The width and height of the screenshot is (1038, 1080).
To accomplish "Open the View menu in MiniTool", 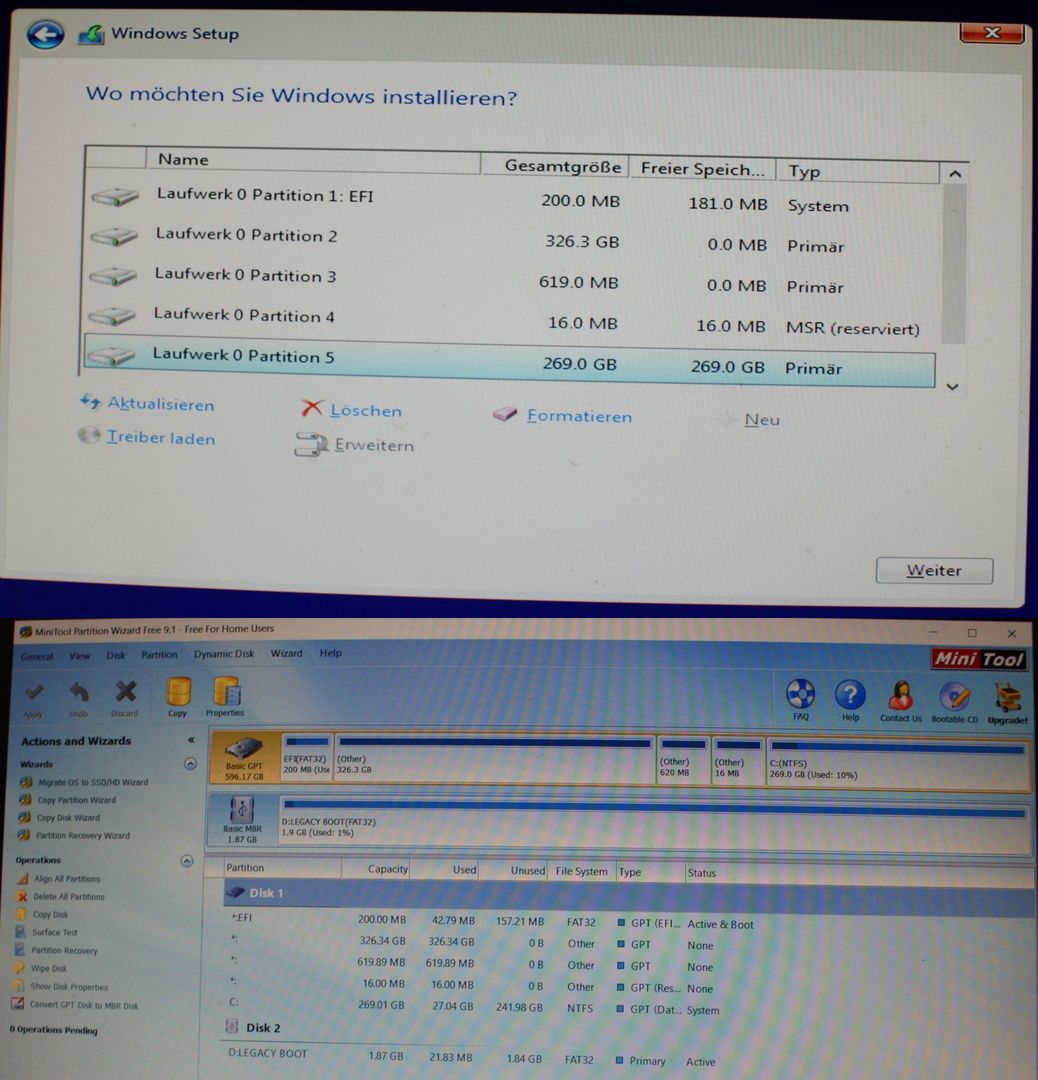I will pos(79,656).
